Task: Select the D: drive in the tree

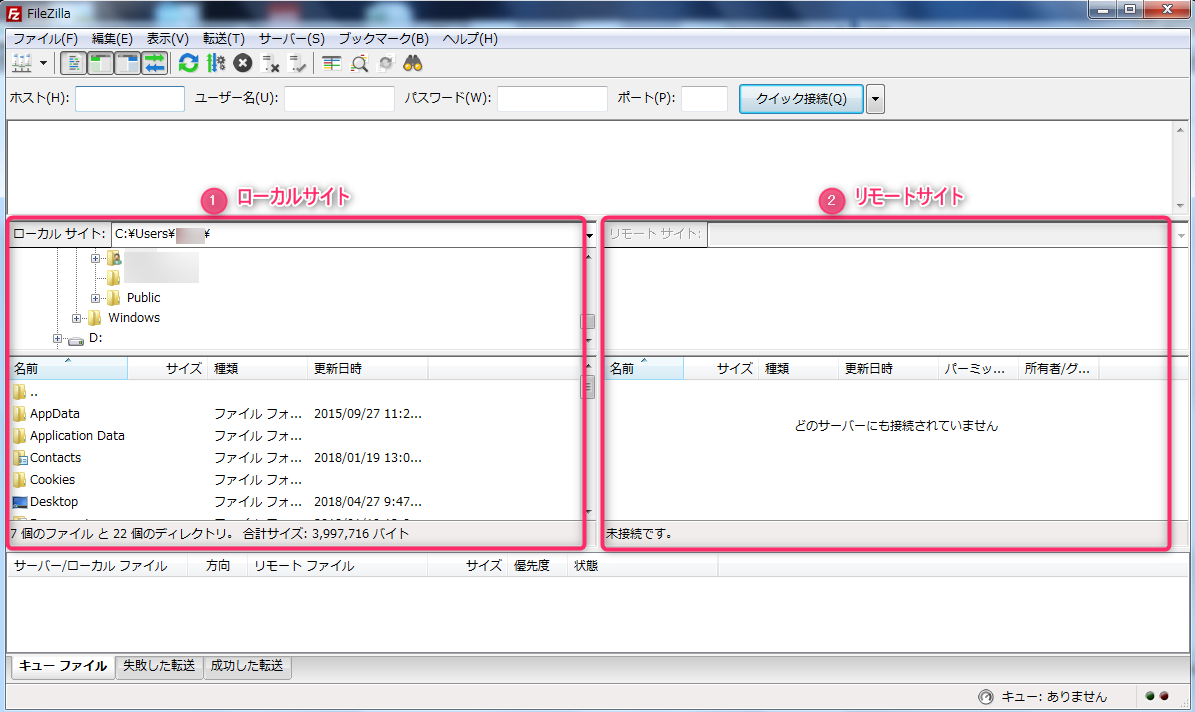Action: tap(95, 338)
